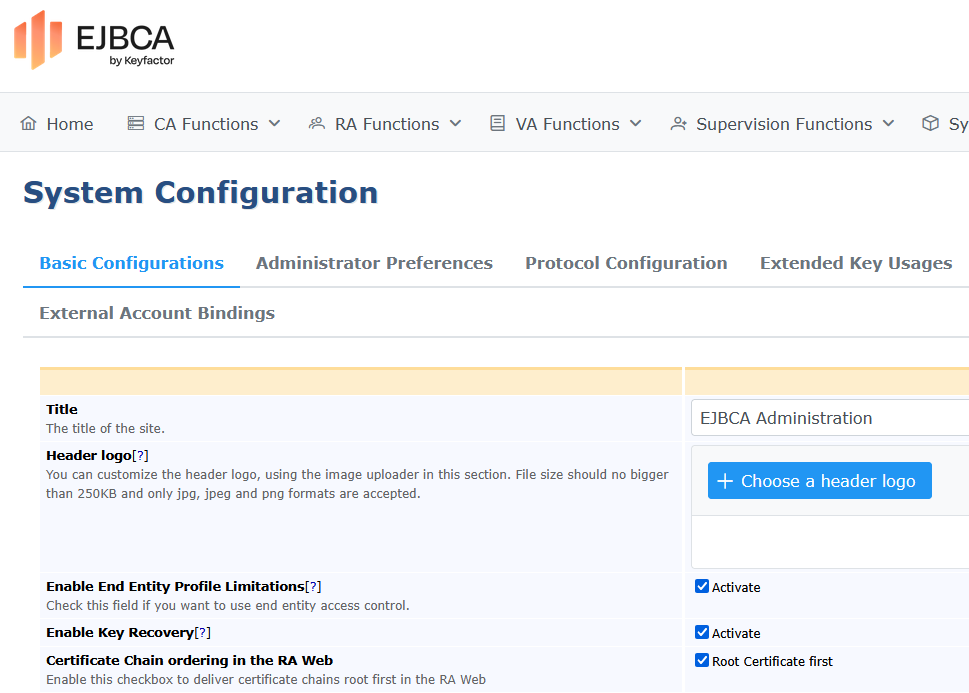Open the VA Functions dropdown chevron
The height and width of the screenshot is (693, 969).
pyautogui.click(x=635, y=124)
